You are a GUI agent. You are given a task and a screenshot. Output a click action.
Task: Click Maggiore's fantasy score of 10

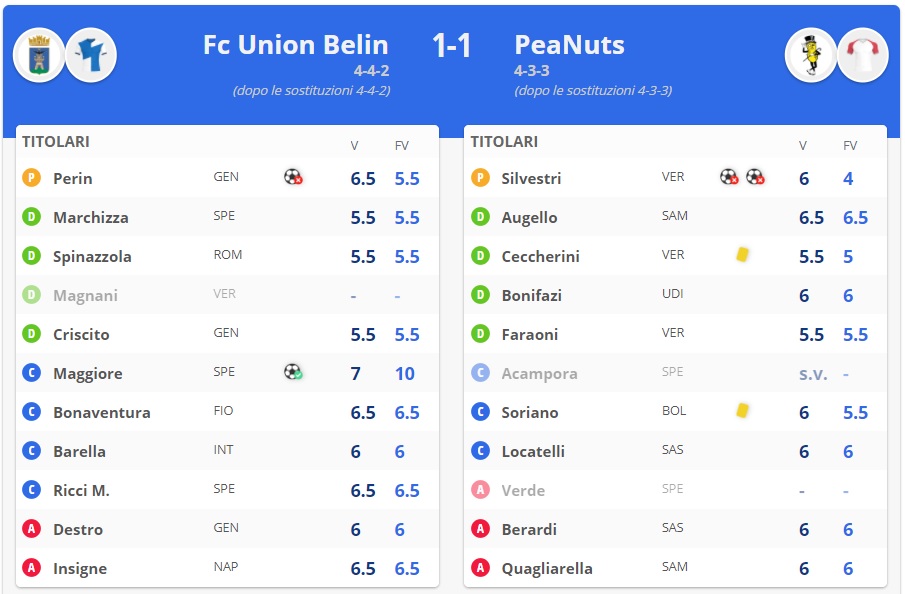click(405, 373)
